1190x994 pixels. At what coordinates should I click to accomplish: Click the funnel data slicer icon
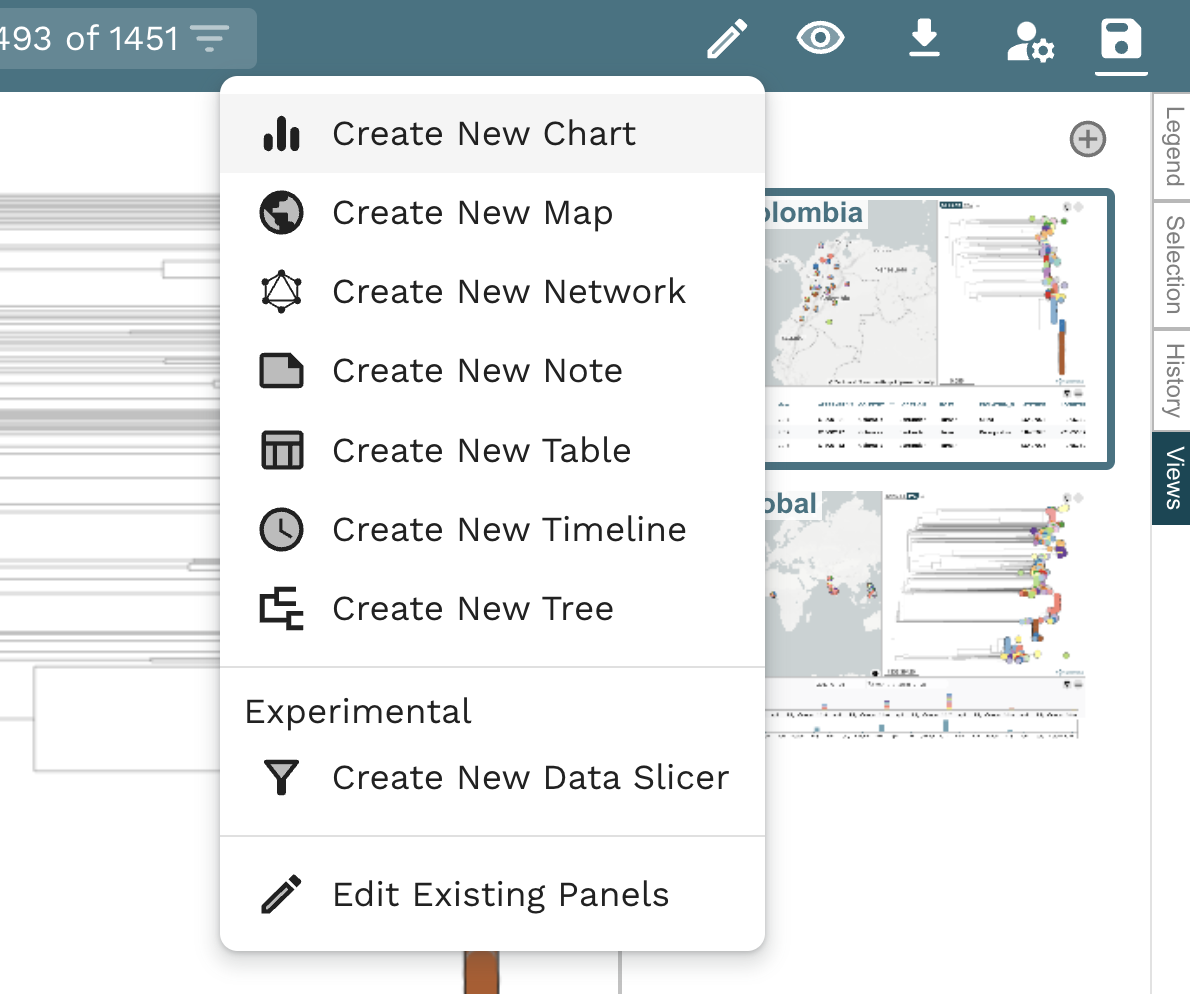pos(282,777)
